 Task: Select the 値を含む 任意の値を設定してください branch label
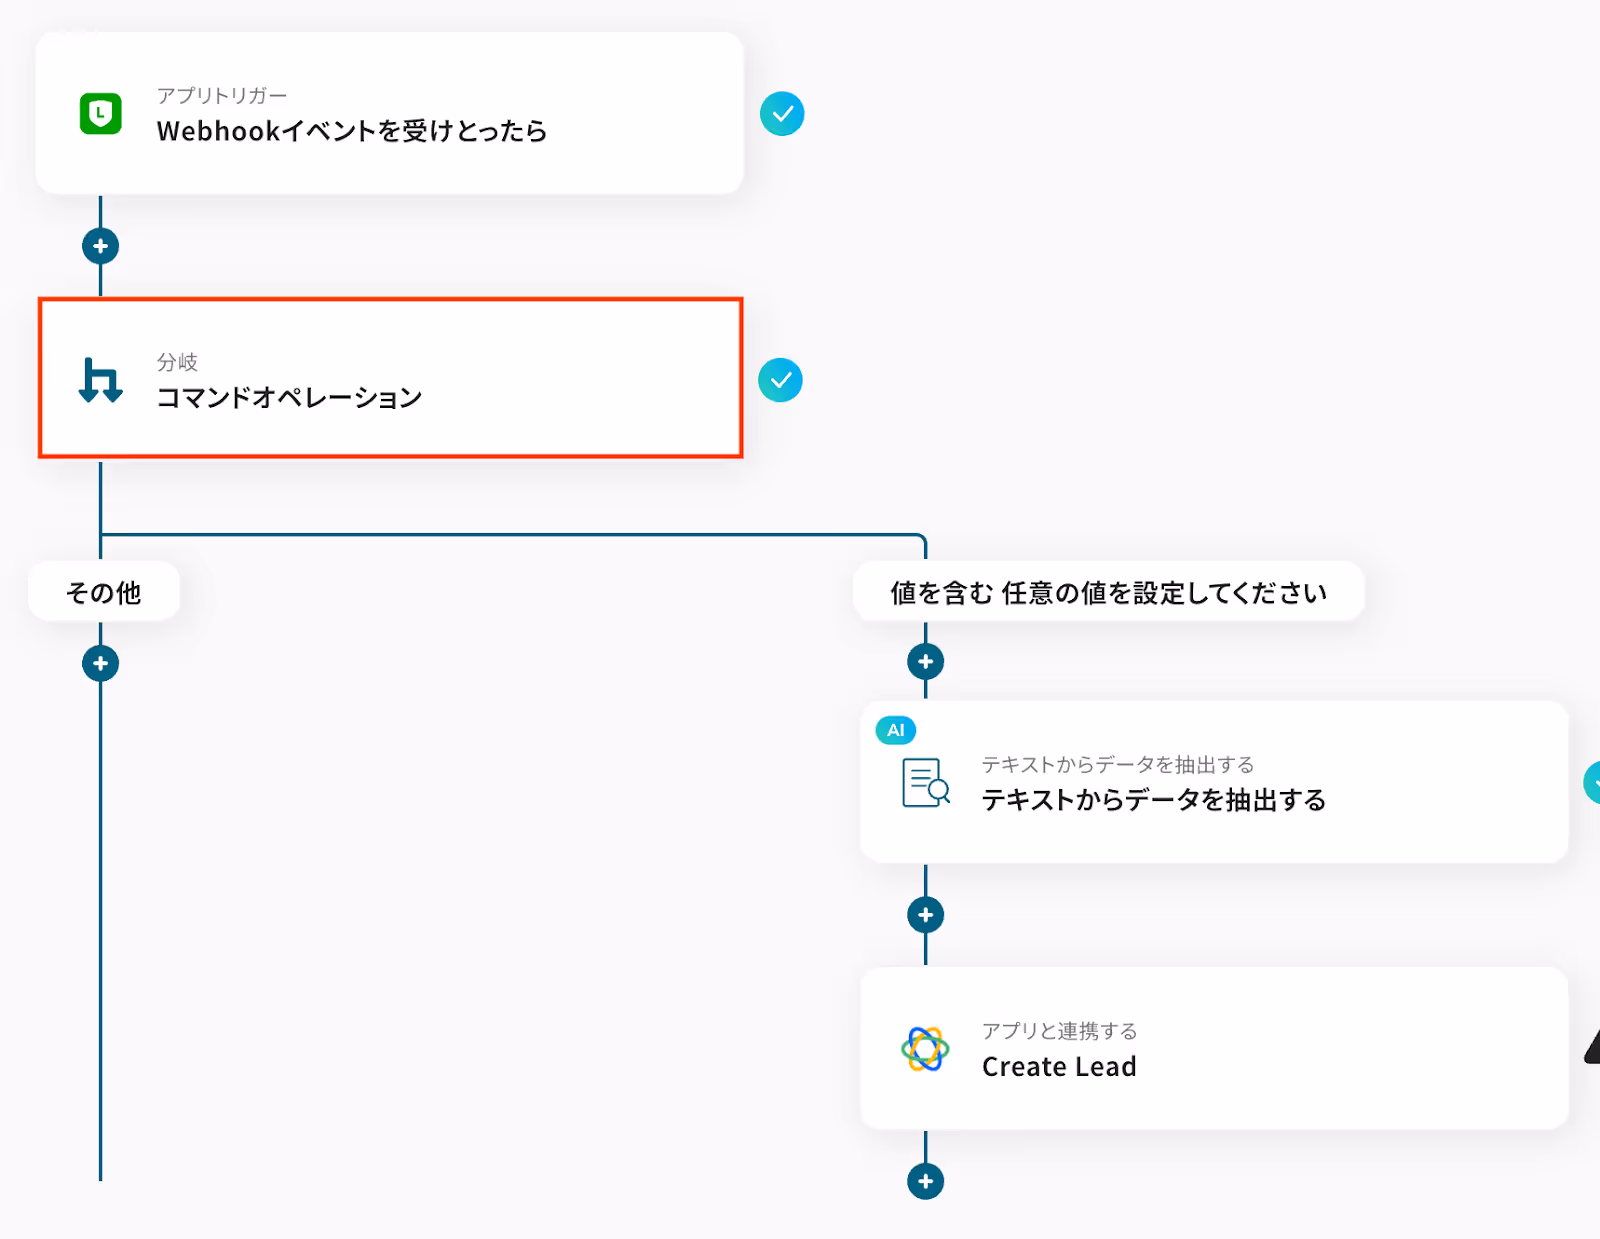tap(1109, 592)
